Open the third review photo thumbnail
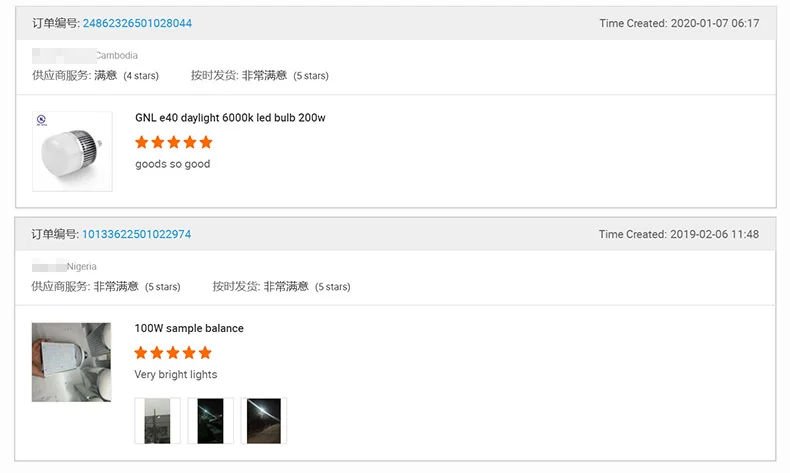790x473 pixels. click(x=264, y=421)
